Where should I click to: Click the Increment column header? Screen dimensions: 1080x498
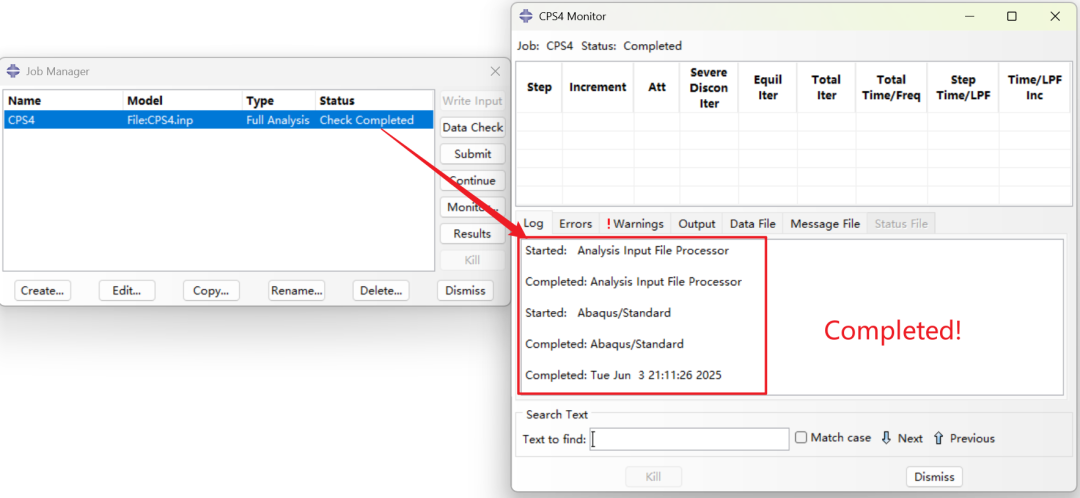597,87
